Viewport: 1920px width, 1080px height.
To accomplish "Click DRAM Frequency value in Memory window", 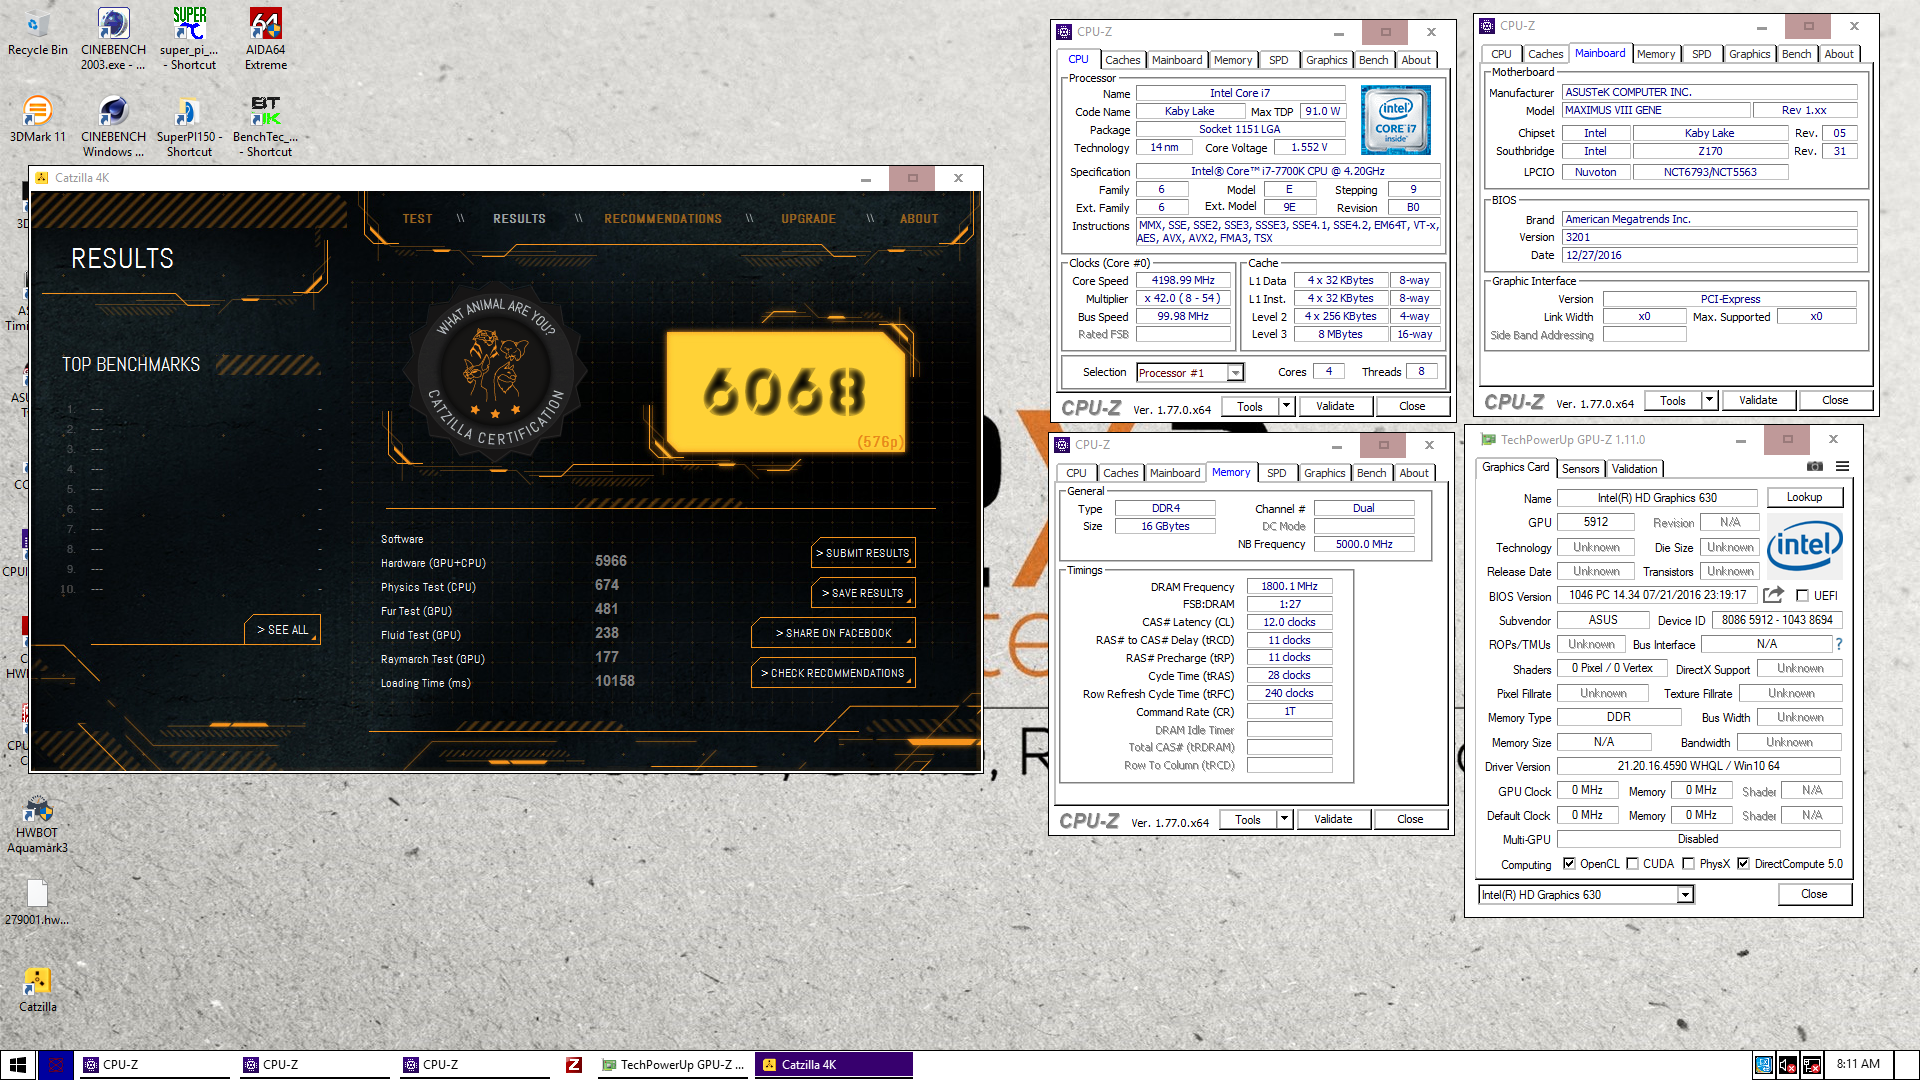I will point(1289,587).
